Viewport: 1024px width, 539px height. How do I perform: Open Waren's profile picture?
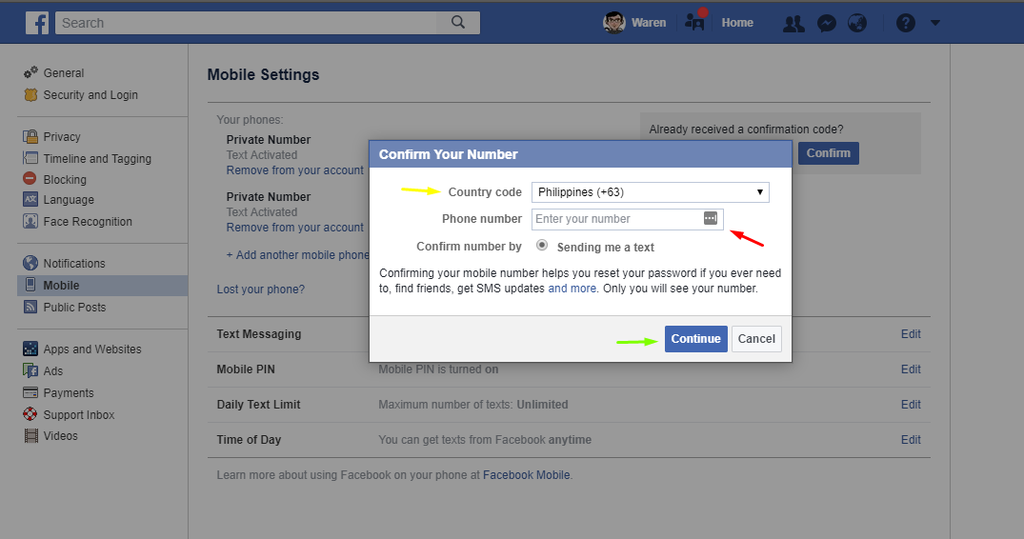614,23
